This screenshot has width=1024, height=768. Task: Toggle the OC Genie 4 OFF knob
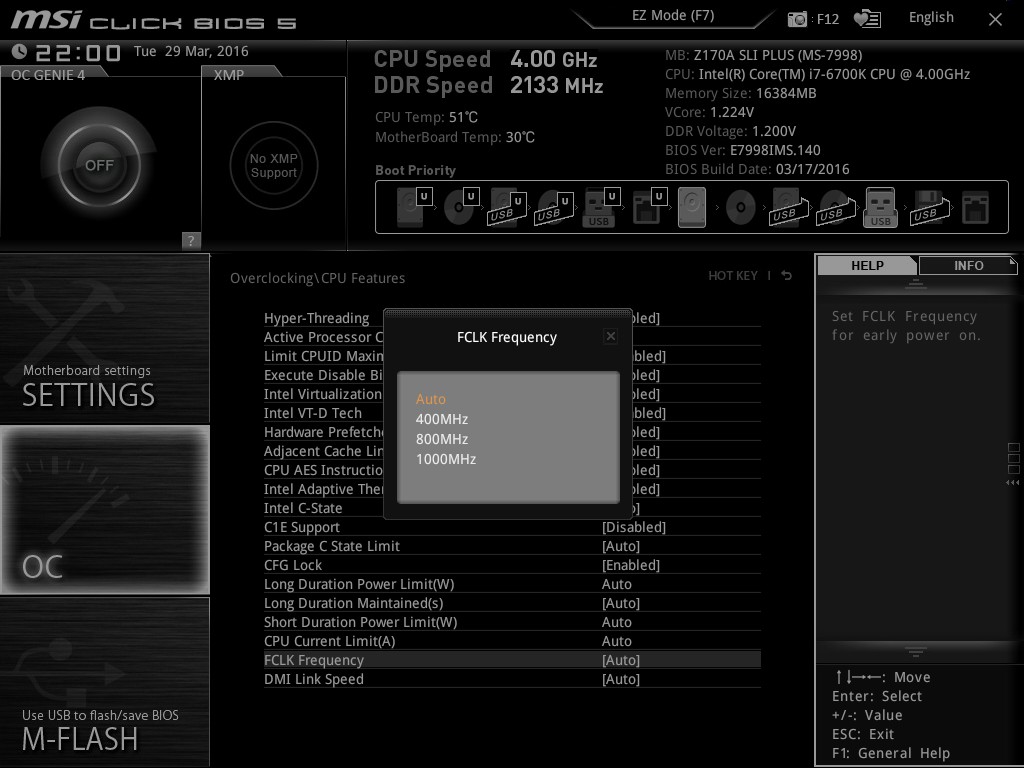point(99,165)
